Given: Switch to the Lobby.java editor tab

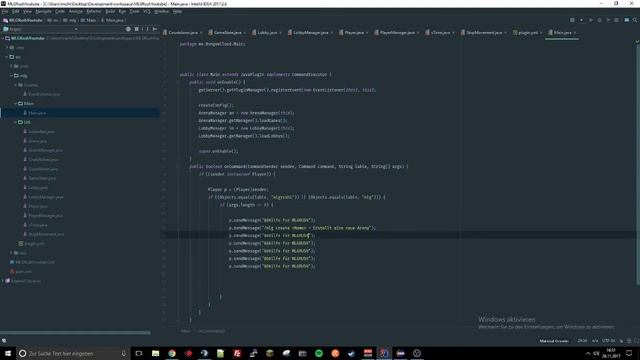Looking at the screenshot, I should [x=267, y=32].
